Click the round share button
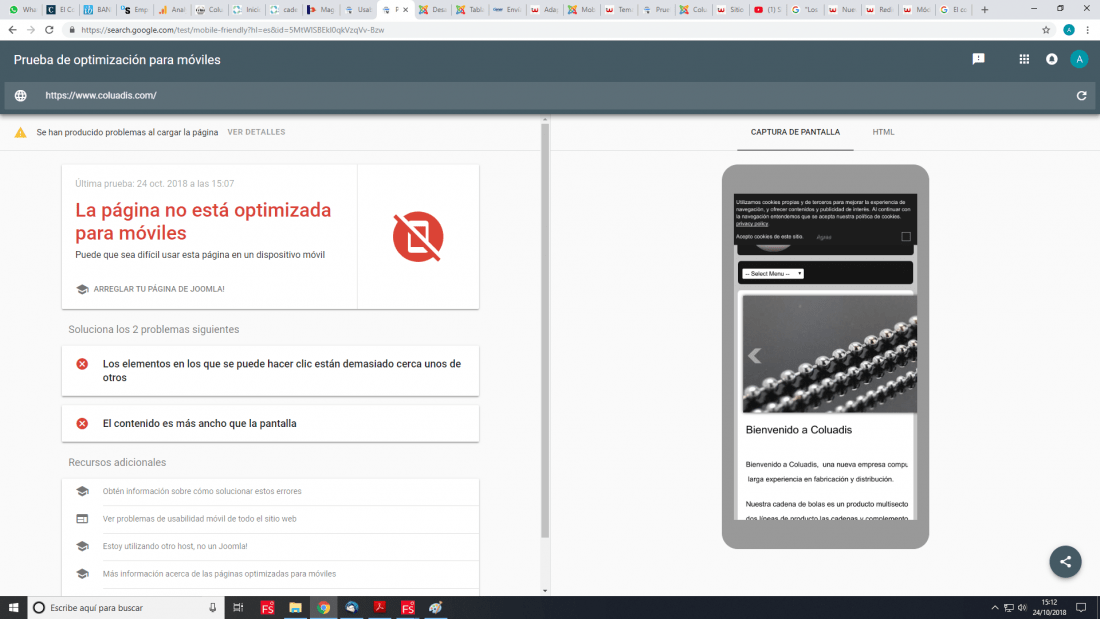Image resolution: width=1100 pixels, height=619 pixels. pyautogui.click(x=1065, y=561)
